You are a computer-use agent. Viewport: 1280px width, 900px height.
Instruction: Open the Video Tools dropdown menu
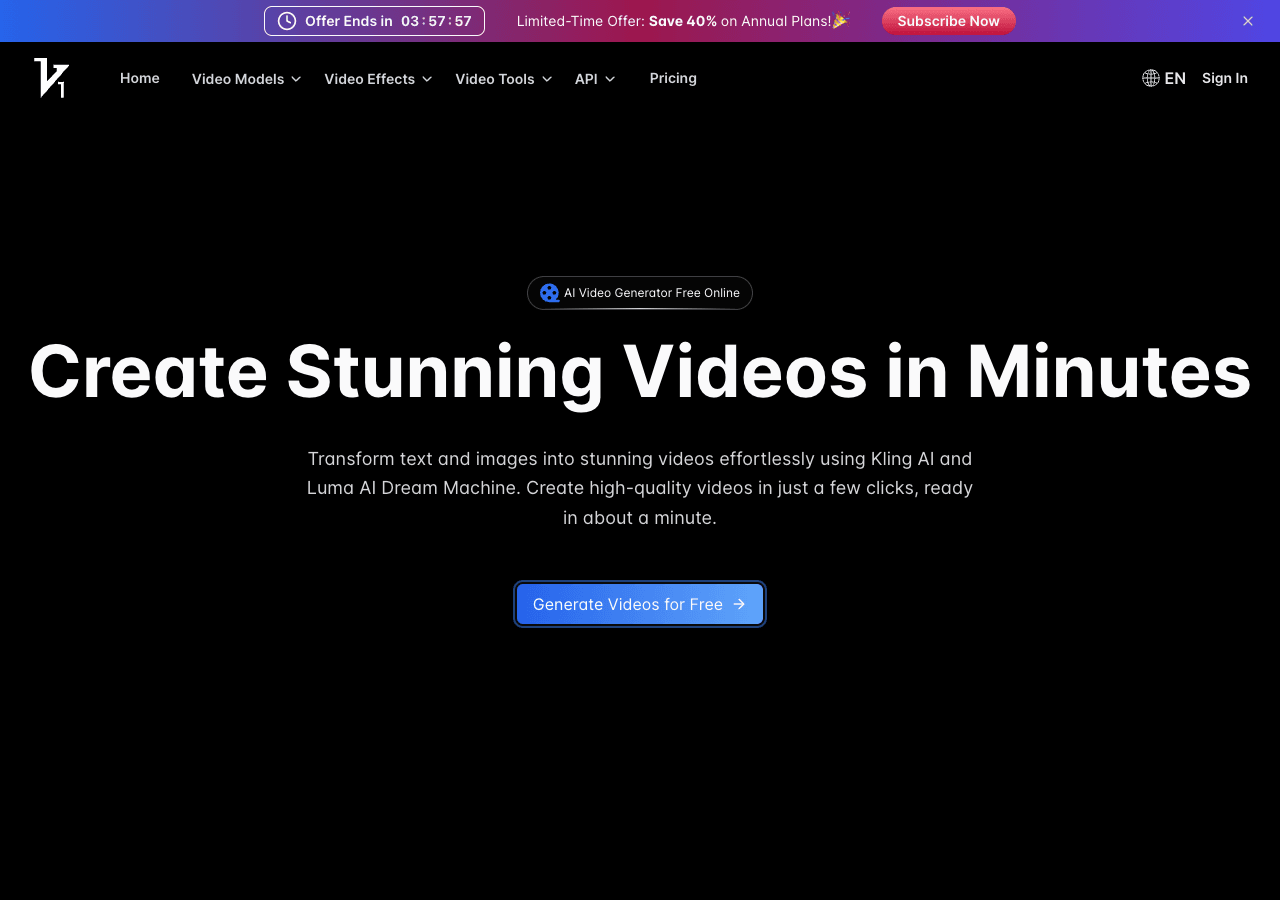[503, 79]
